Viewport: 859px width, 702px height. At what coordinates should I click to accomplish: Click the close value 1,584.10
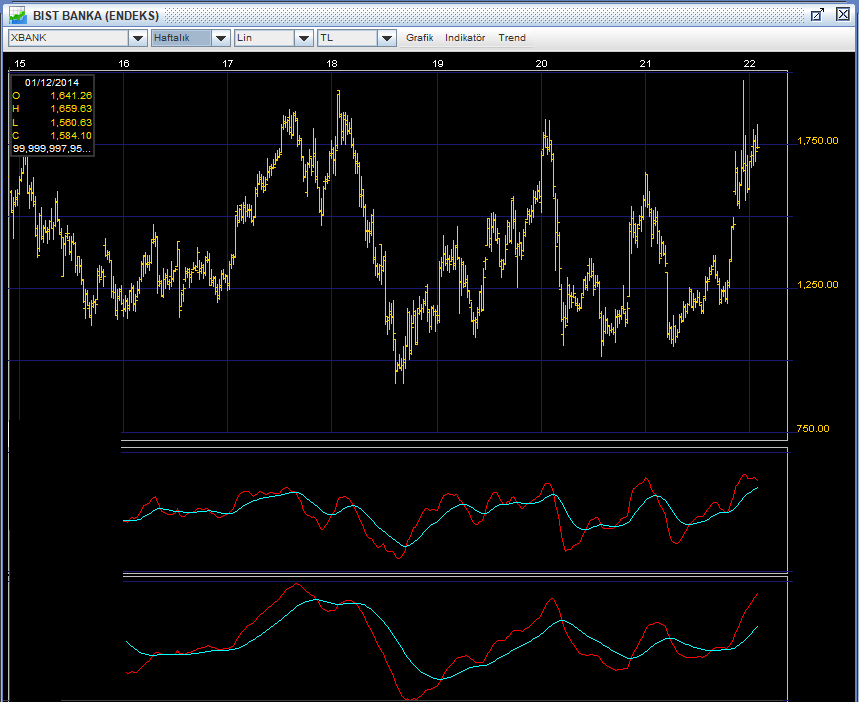71,136
